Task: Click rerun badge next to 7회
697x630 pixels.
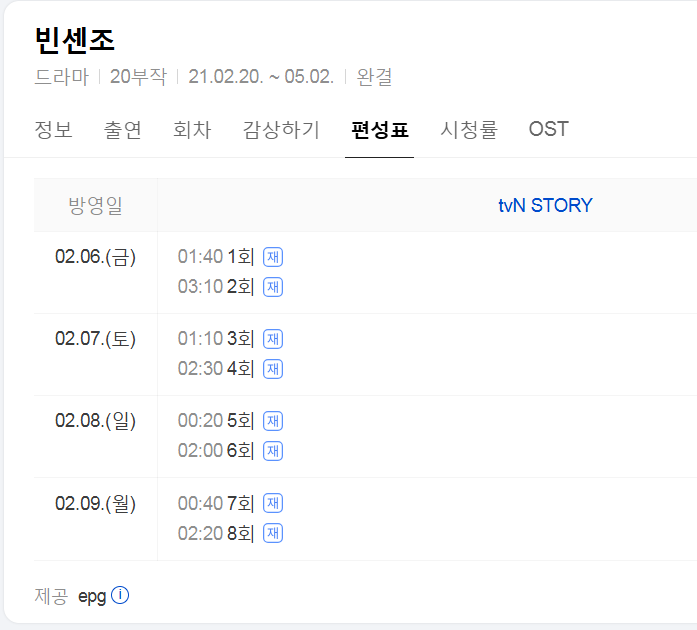Action: click(273, 503)
